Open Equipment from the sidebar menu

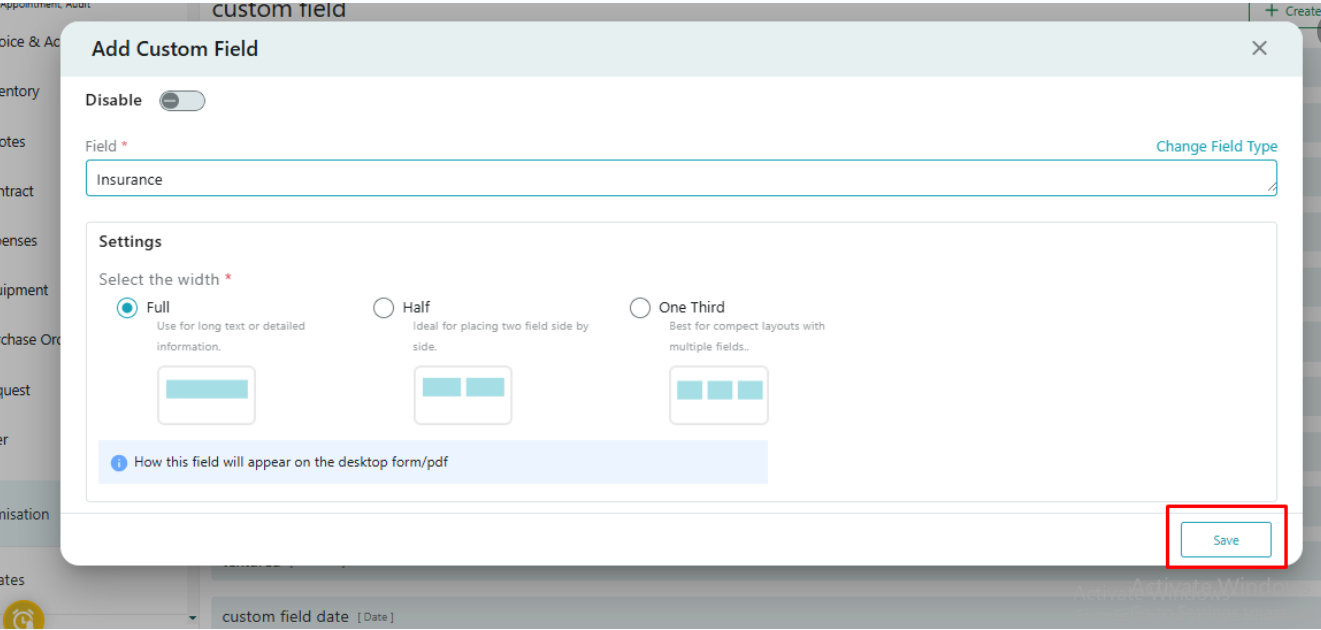(x=24, y=290)
